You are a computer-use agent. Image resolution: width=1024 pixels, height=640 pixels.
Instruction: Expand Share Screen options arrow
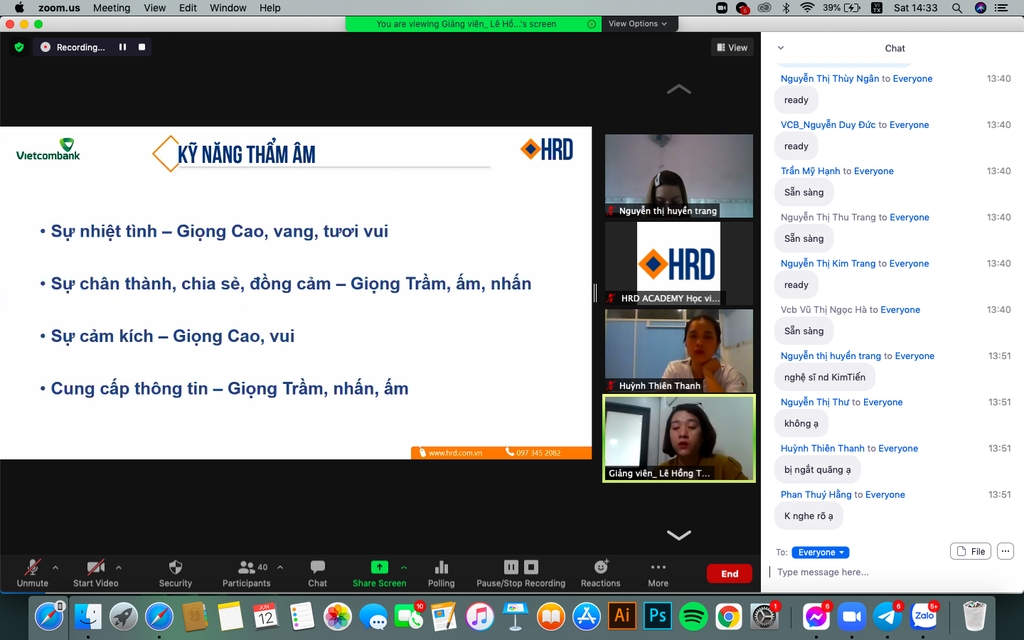(404, 568)
